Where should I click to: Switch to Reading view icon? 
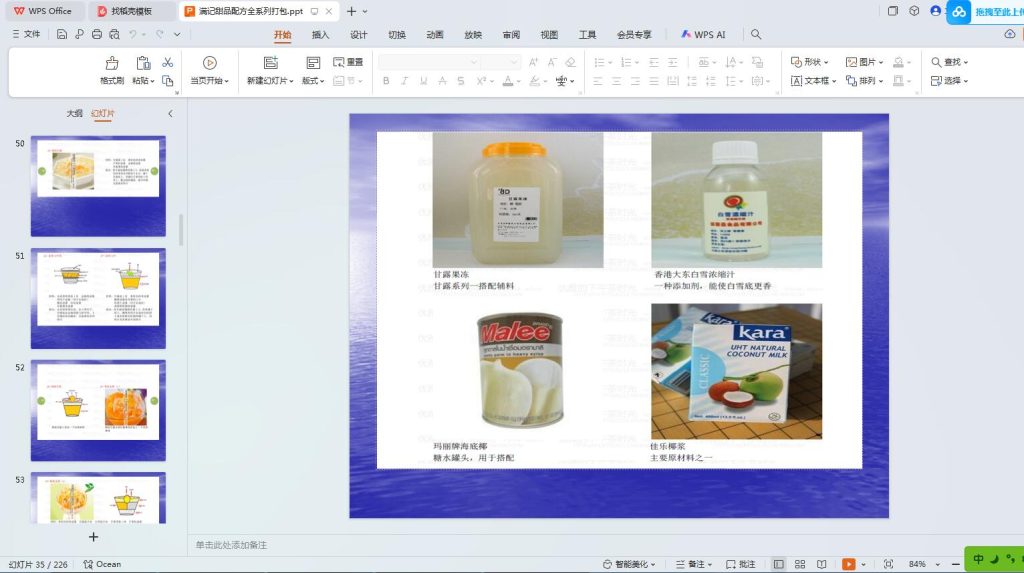click(x=822, y=564)
